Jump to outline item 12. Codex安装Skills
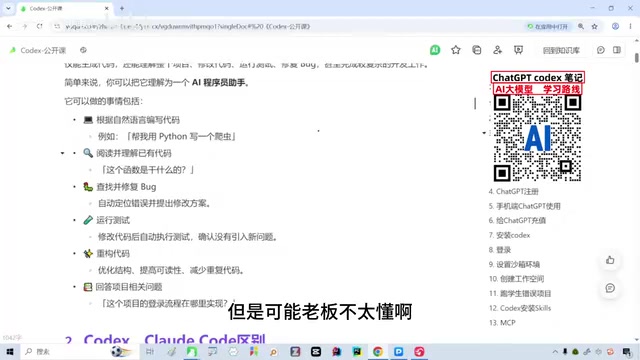The image size is (640, 360). pyautogui.click(x=520, y=308)
